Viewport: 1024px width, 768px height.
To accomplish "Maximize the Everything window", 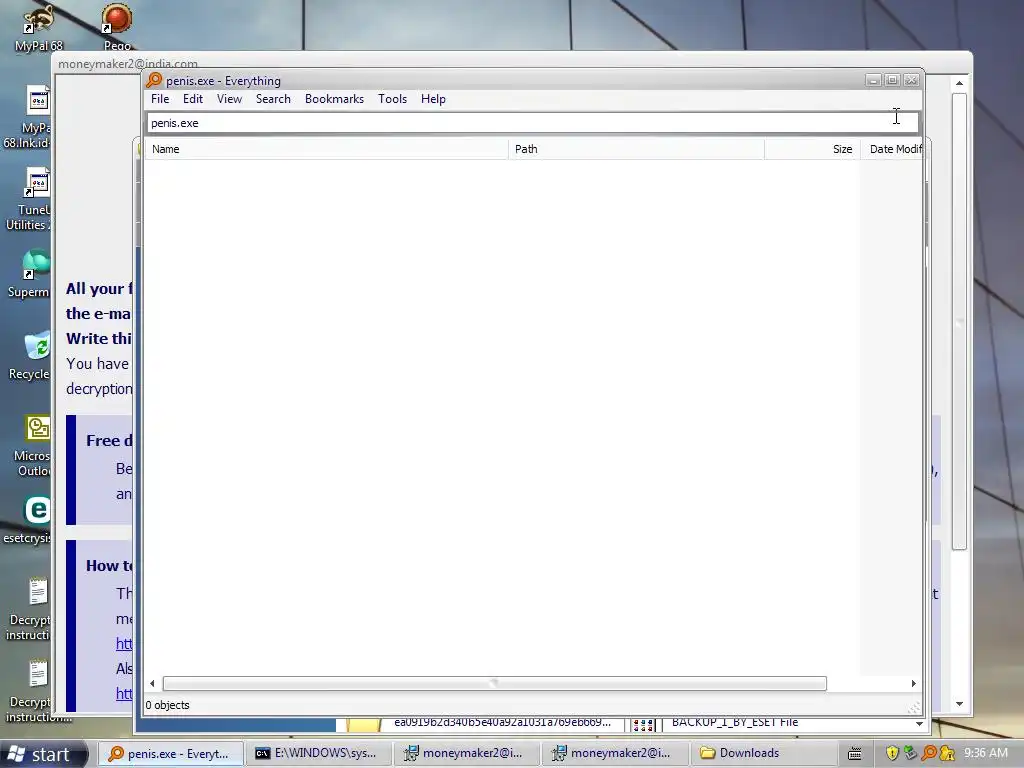I will tap(893, 80).
